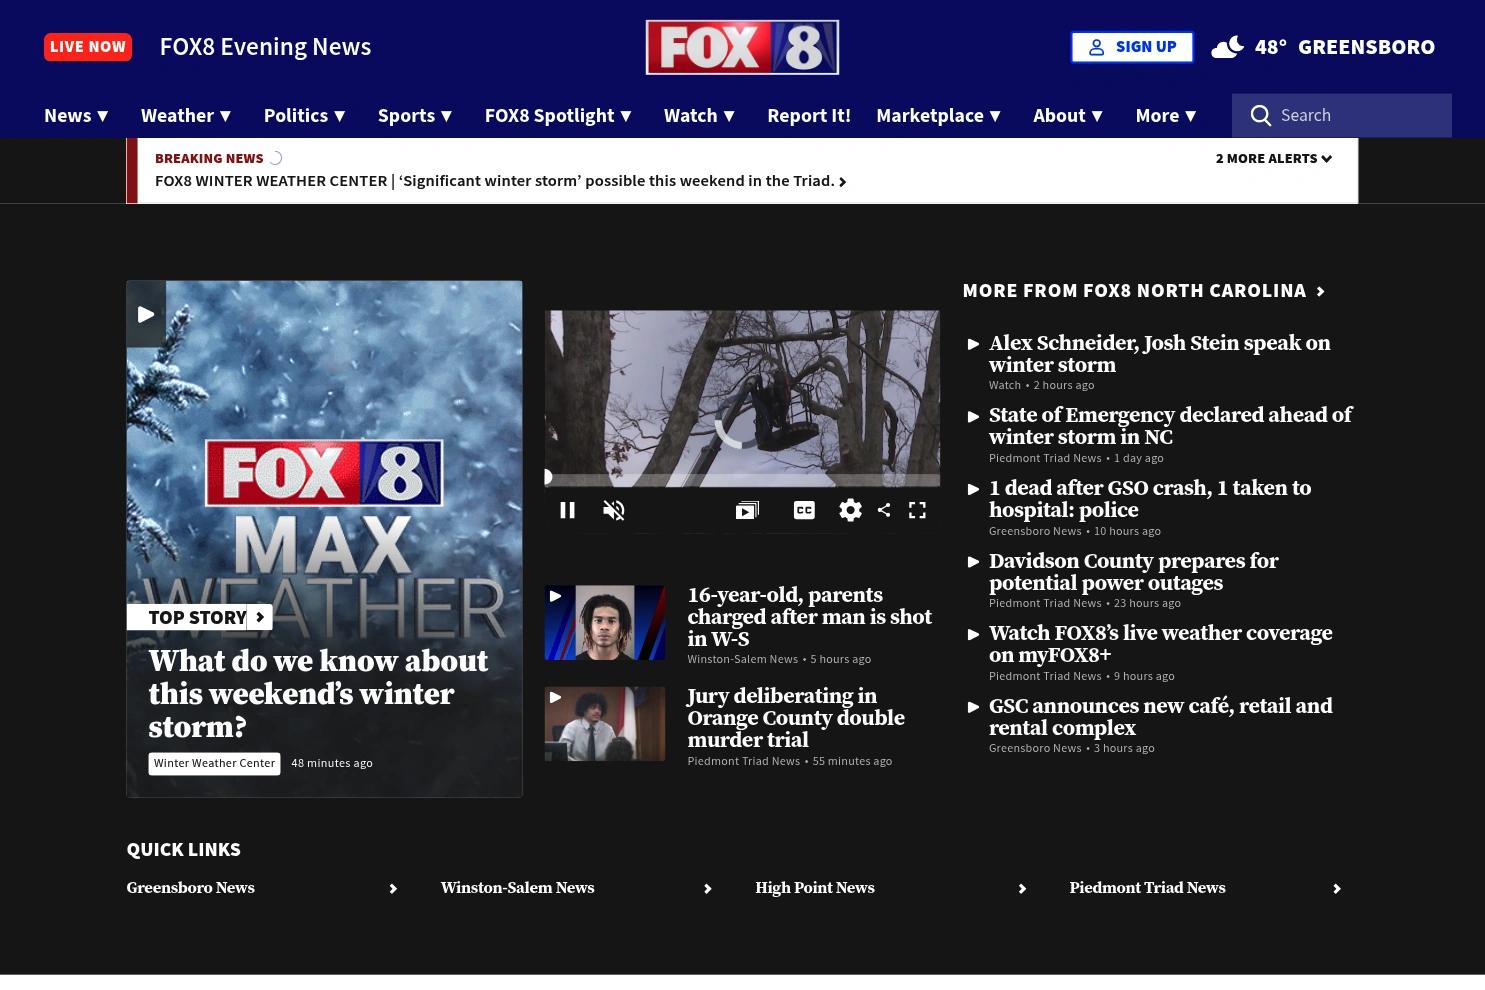Pause the video player

[567, 510]
